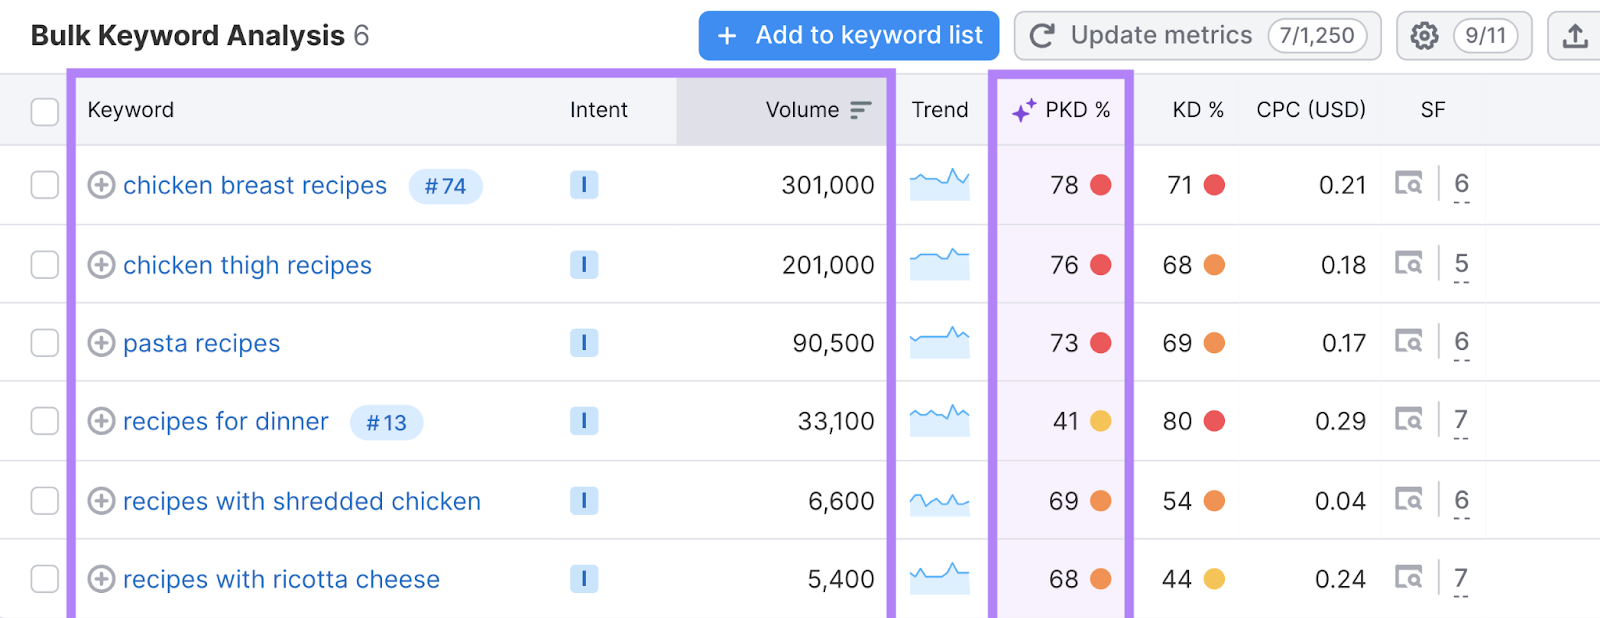
Task: Open trend chart for recipes with ricotta cheese
Action: point(940,579)
